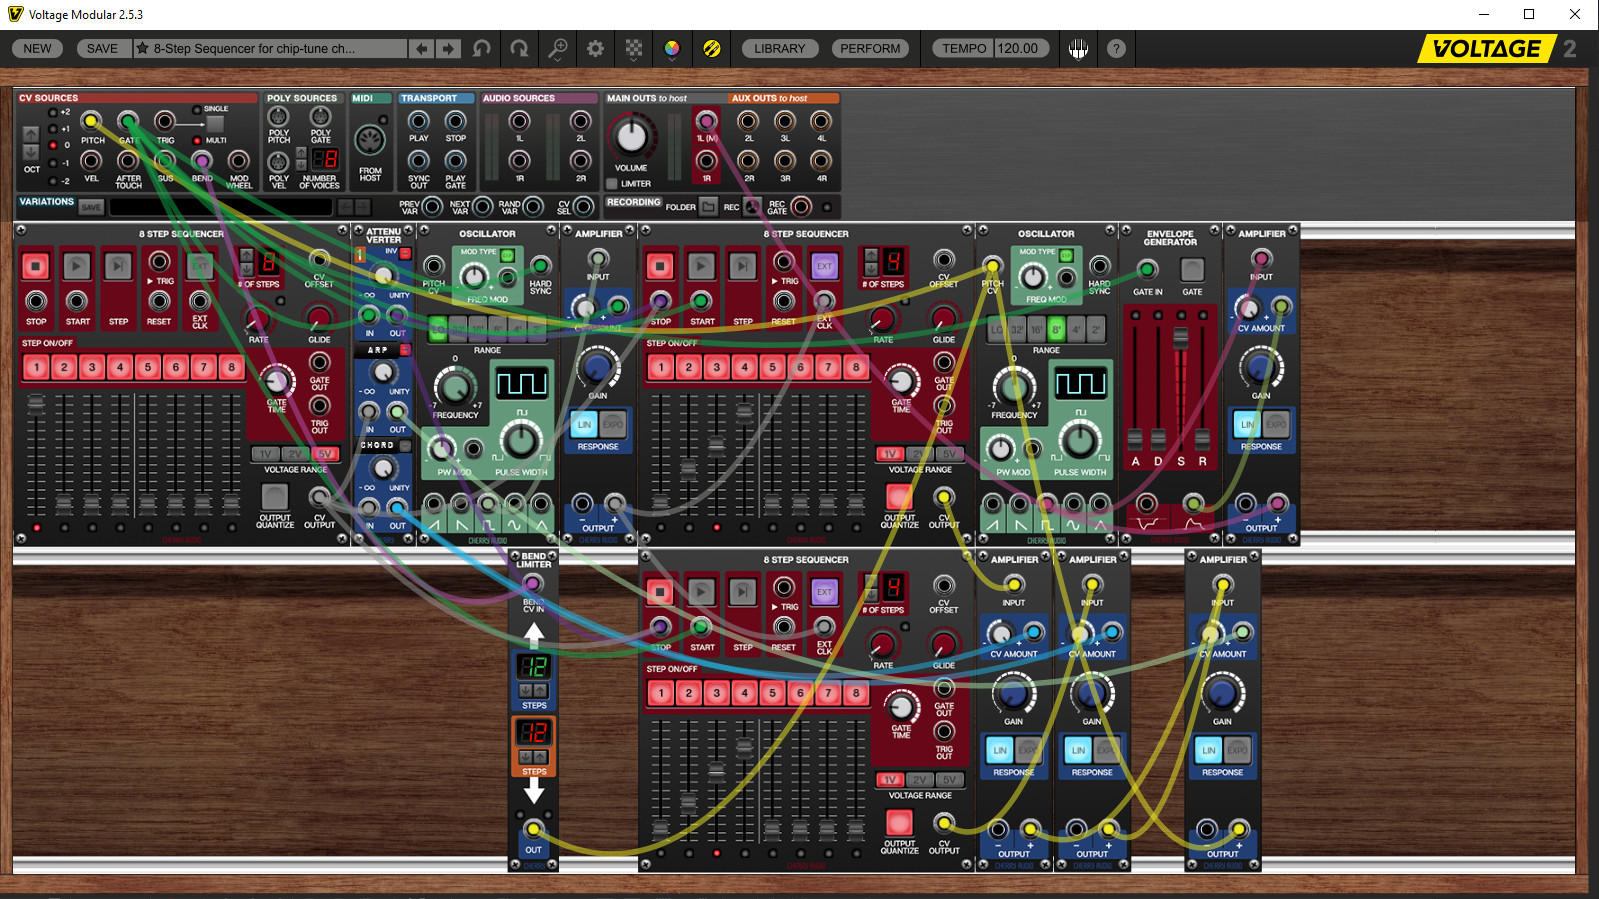This screenshot has width=1599, height=899.
Task: Toggle step 1 on the 8-step-count sequencer
Action: [x=37, y=367]
